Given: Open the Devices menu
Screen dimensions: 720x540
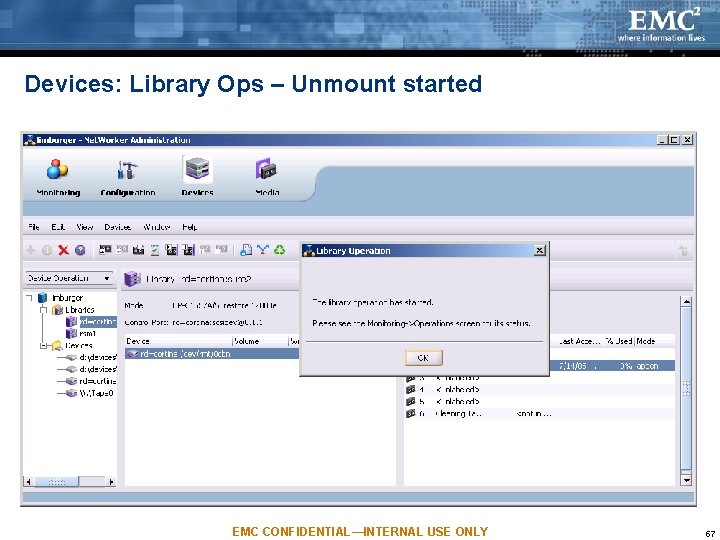Looking at the screenshot, I should coord(118,227).
